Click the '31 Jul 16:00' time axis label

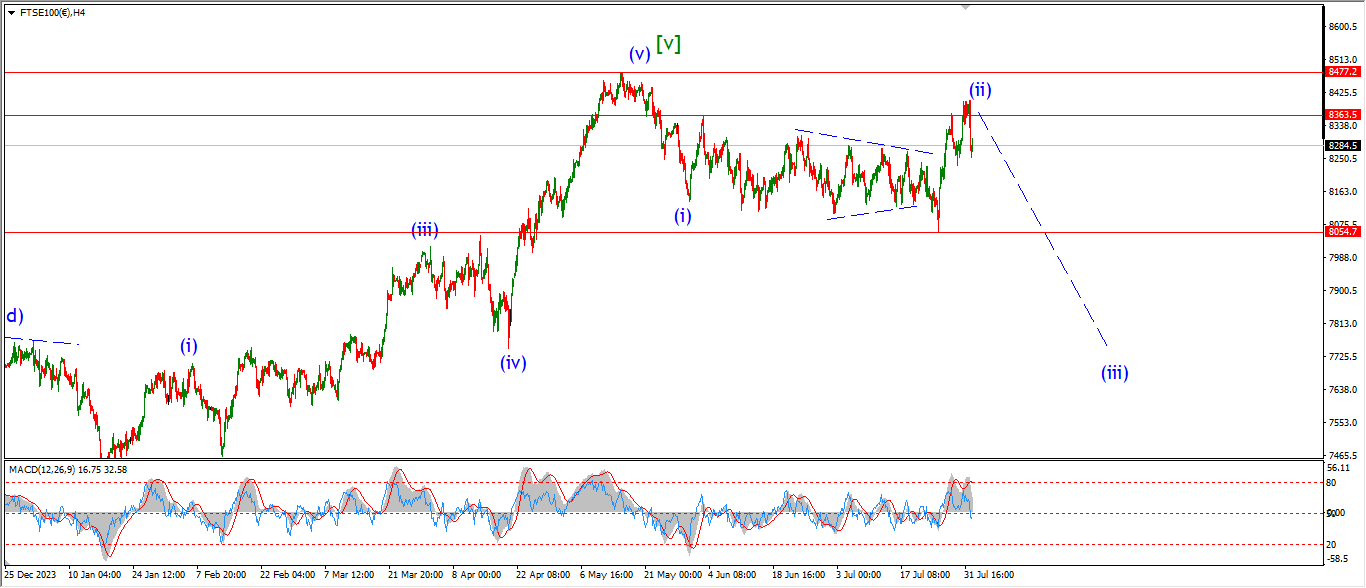point(990,575)
